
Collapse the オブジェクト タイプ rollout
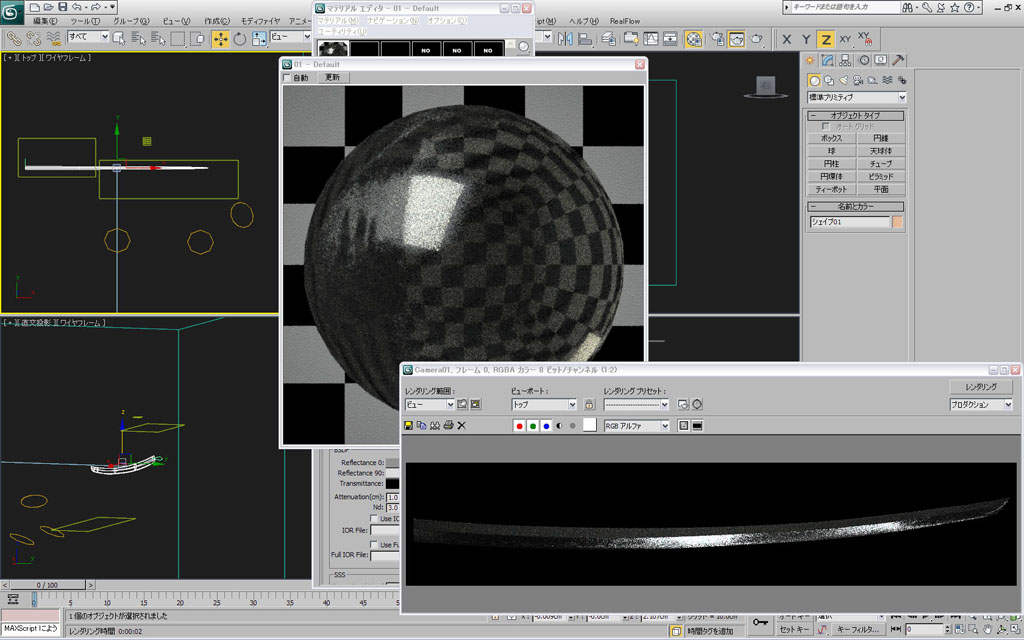tap(857, 116)
